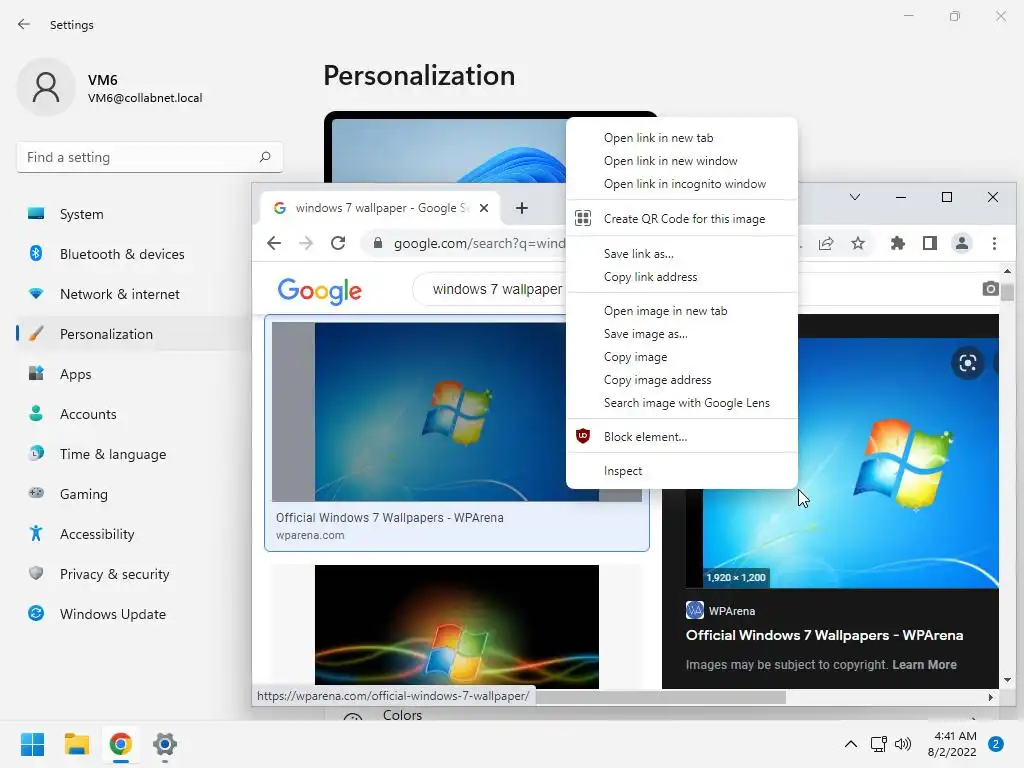Open the Windows Start button

pos(32,744)
